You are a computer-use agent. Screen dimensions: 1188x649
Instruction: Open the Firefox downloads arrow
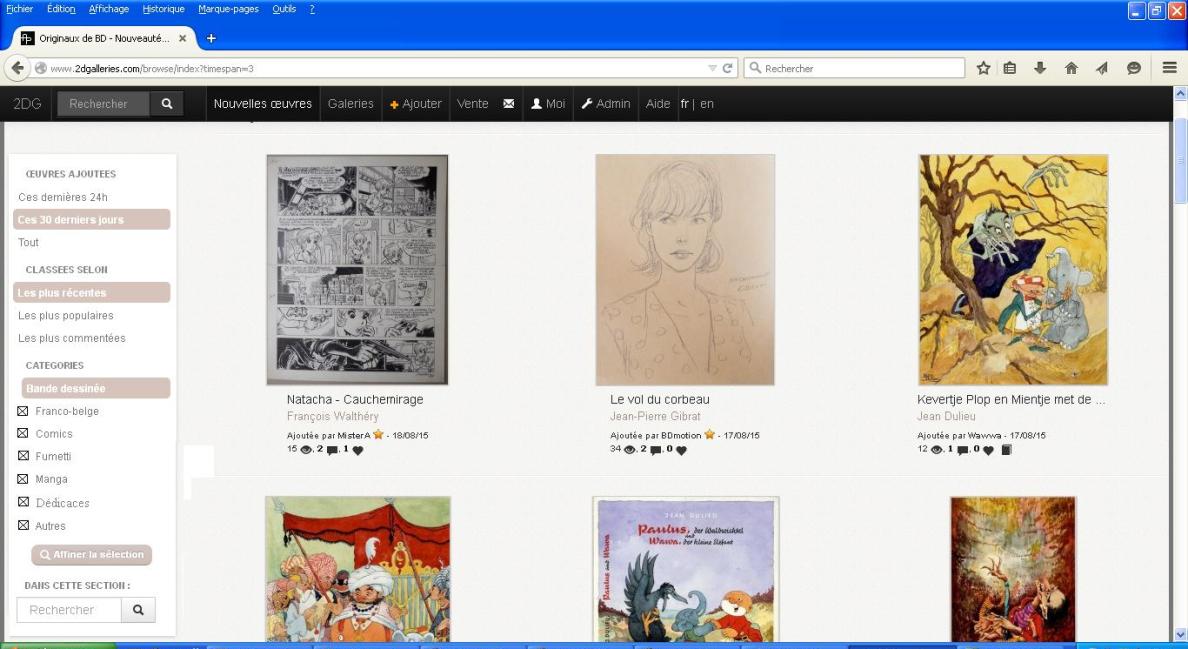[1039, 68]
